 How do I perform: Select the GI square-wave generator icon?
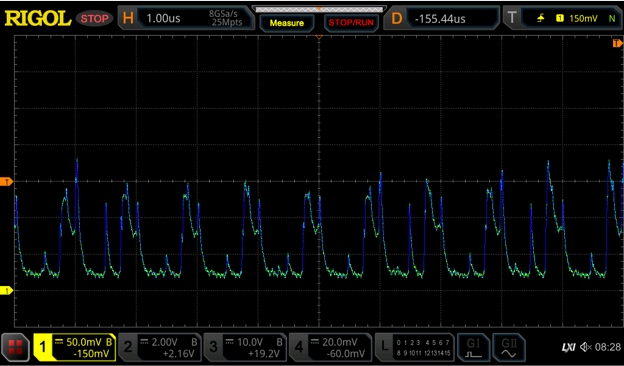[x=473, y=347]
